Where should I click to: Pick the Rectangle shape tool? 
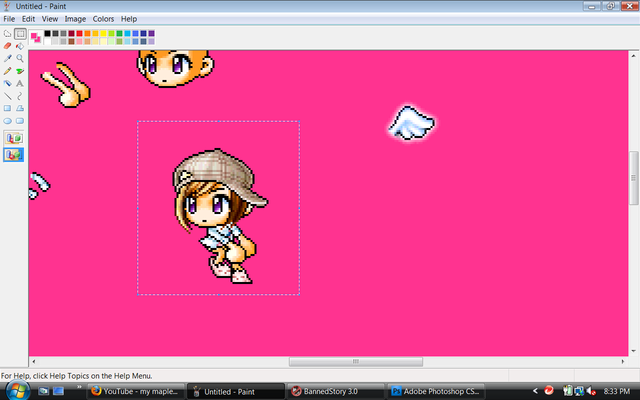[7, 109]
